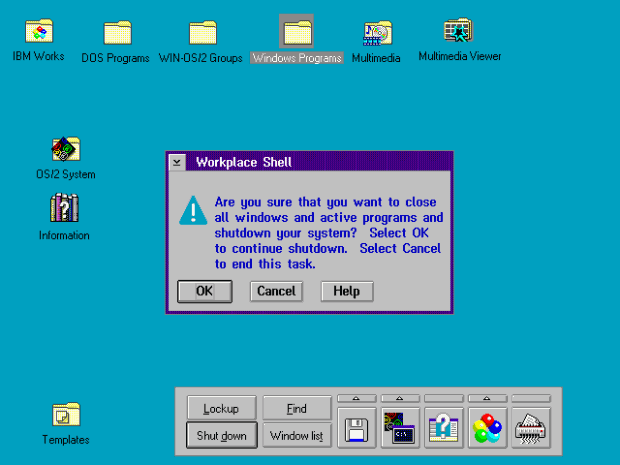Image resolution: width=620 pixels, height=465 pixels.
Task: Expand the drawer above the command prompt icon
Action: coord(400,399)
